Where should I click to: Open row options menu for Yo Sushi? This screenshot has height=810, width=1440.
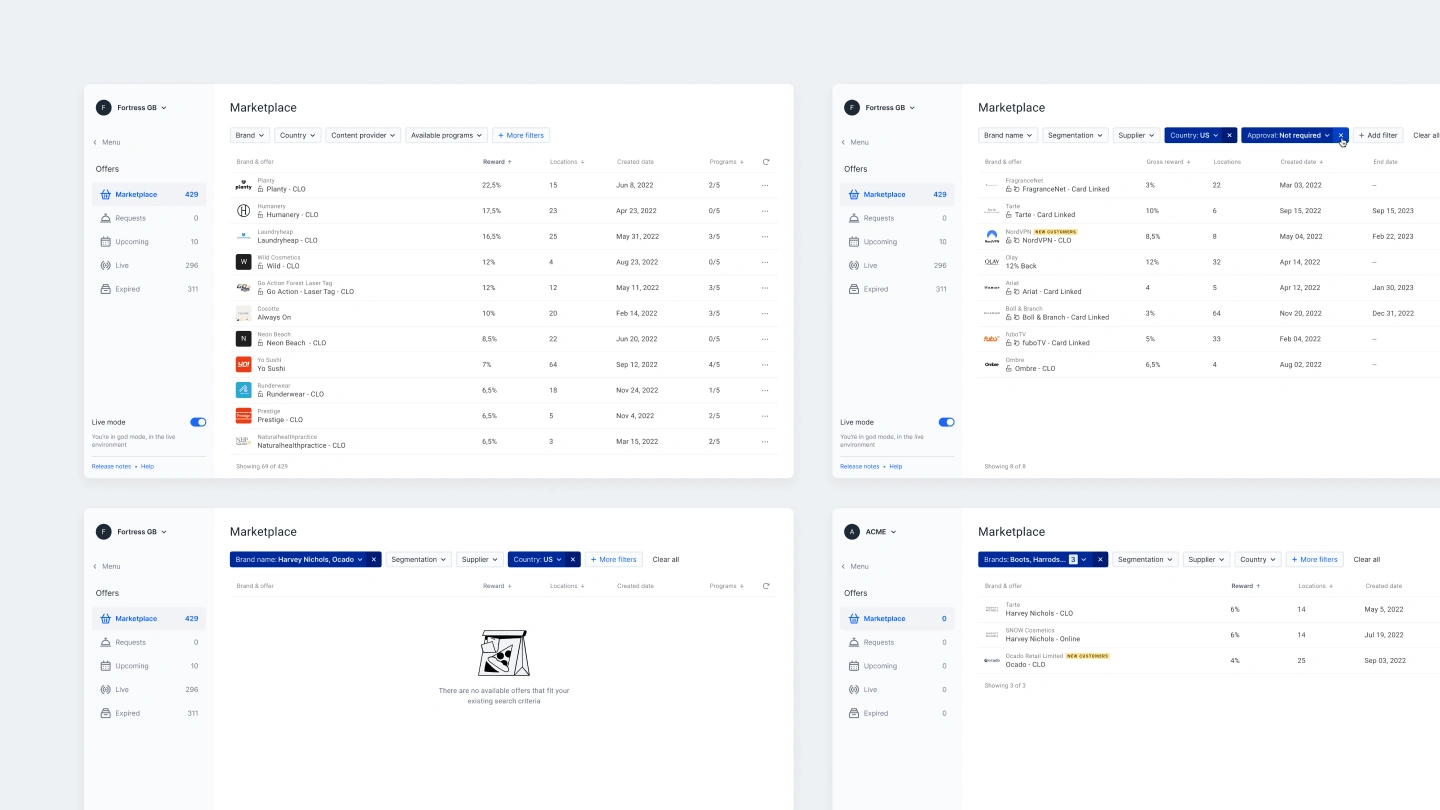(765, 365)
